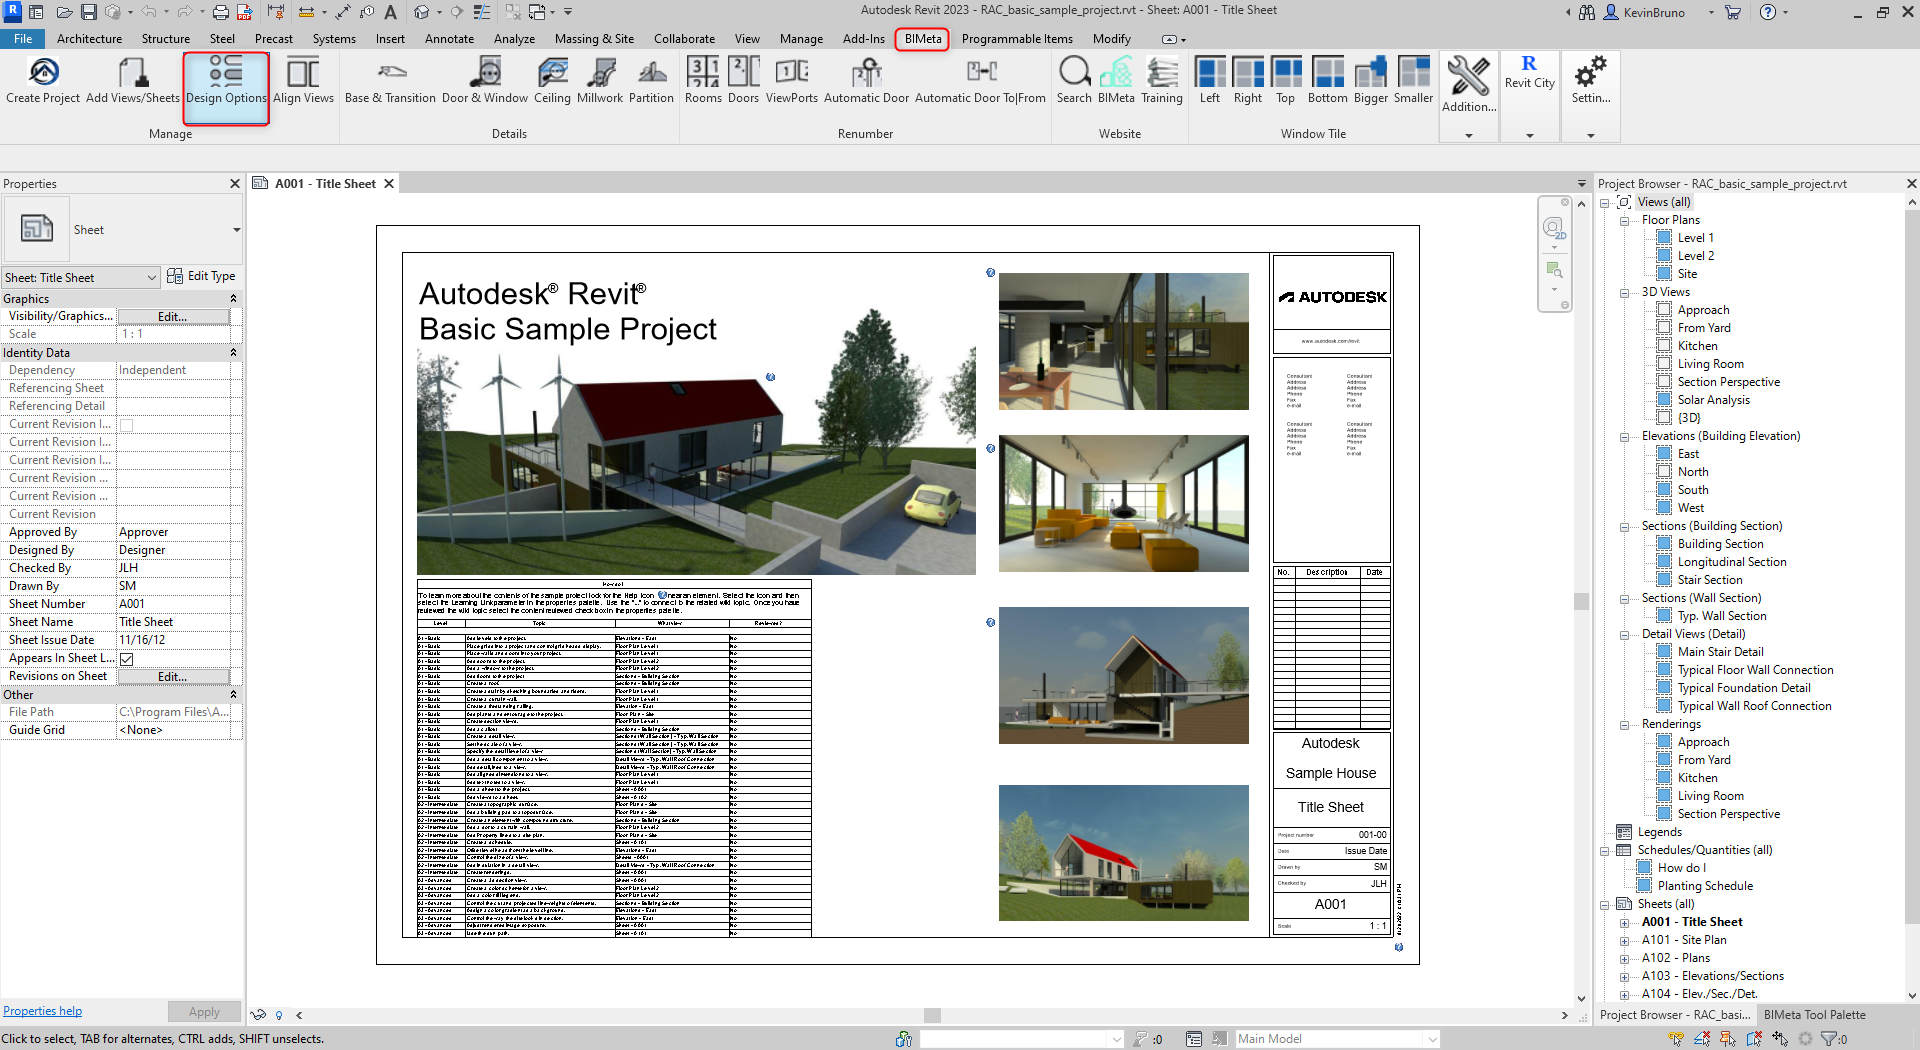Collapse the Renderings tree node
This screenshot has width=1920, height=1050.
pyautogui.click(x=1624, y=725)
